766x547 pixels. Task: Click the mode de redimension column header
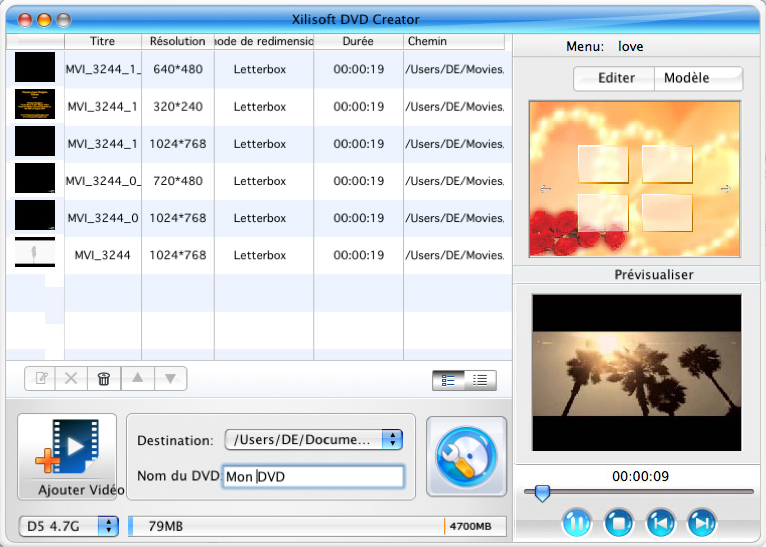264,42
